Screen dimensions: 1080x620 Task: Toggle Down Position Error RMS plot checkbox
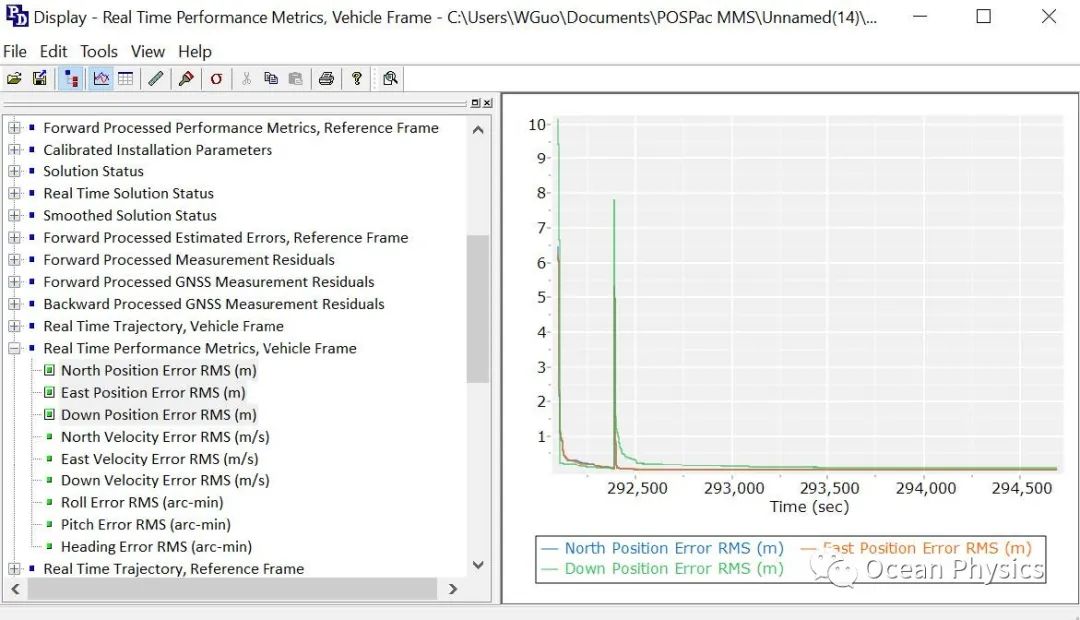[50, 415]
